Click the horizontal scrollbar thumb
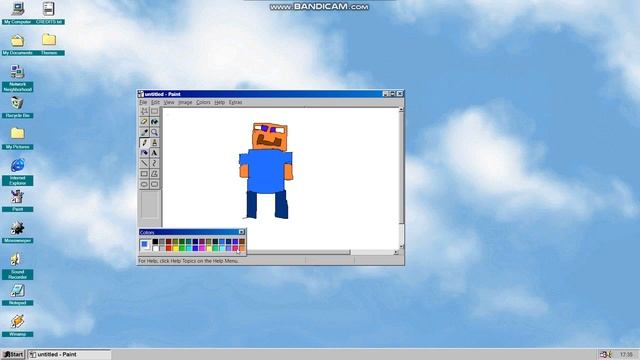This screenshot has width=640, height=360. 298,252
